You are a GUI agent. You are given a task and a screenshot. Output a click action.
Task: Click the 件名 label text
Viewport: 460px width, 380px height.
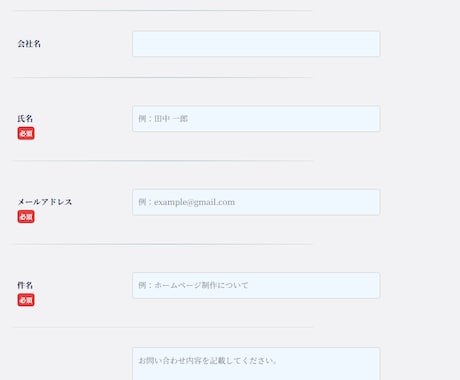(x=25, y=285)
